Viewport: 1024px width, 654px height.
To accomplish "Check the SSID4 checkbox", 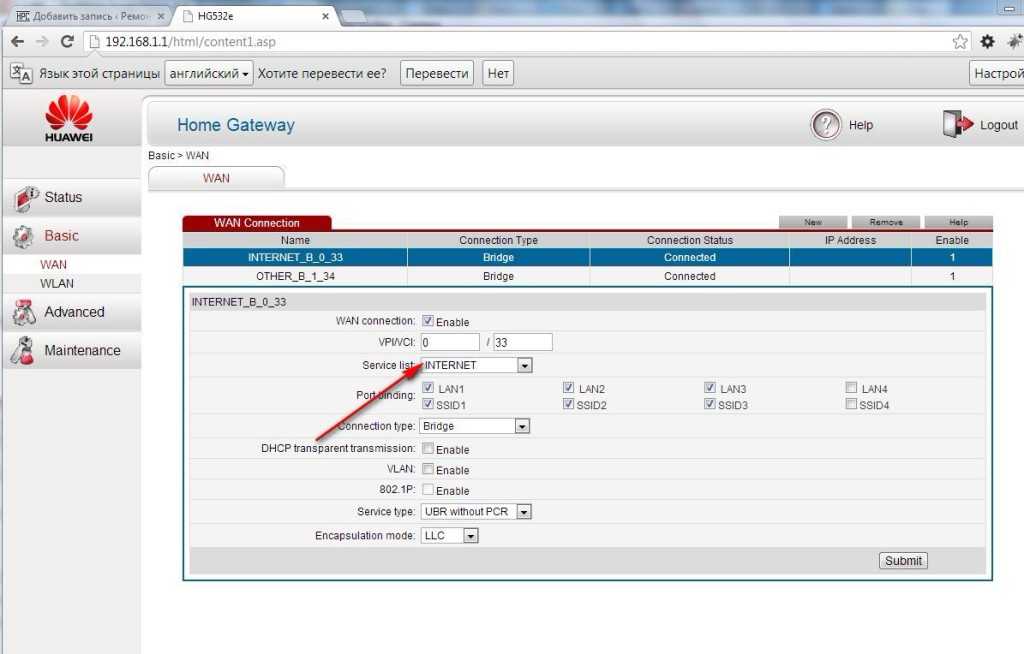I will [851, 404].
